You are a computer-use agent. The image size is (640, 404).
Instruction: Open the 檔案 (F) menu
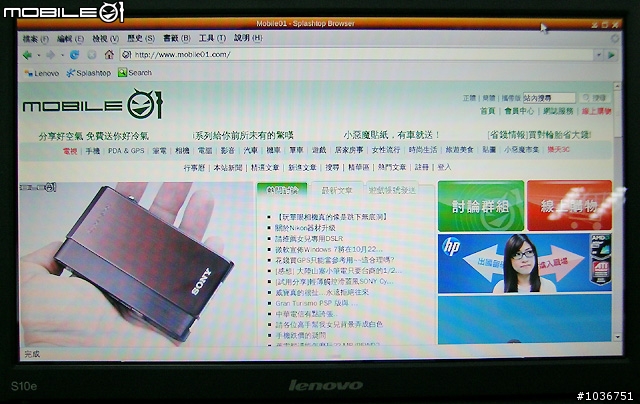(36, 39)
